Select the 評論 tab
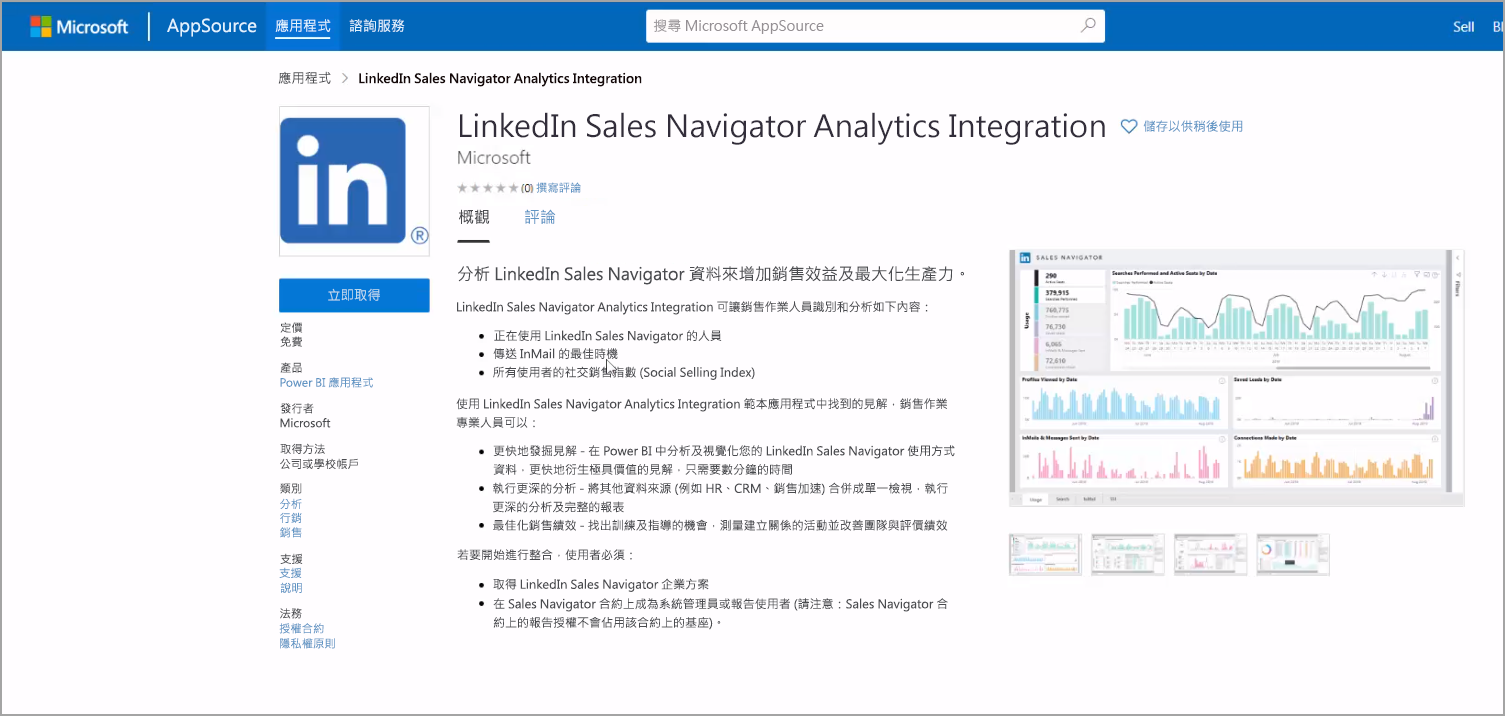The image size is (1505, 716). [x=540, y=217]
